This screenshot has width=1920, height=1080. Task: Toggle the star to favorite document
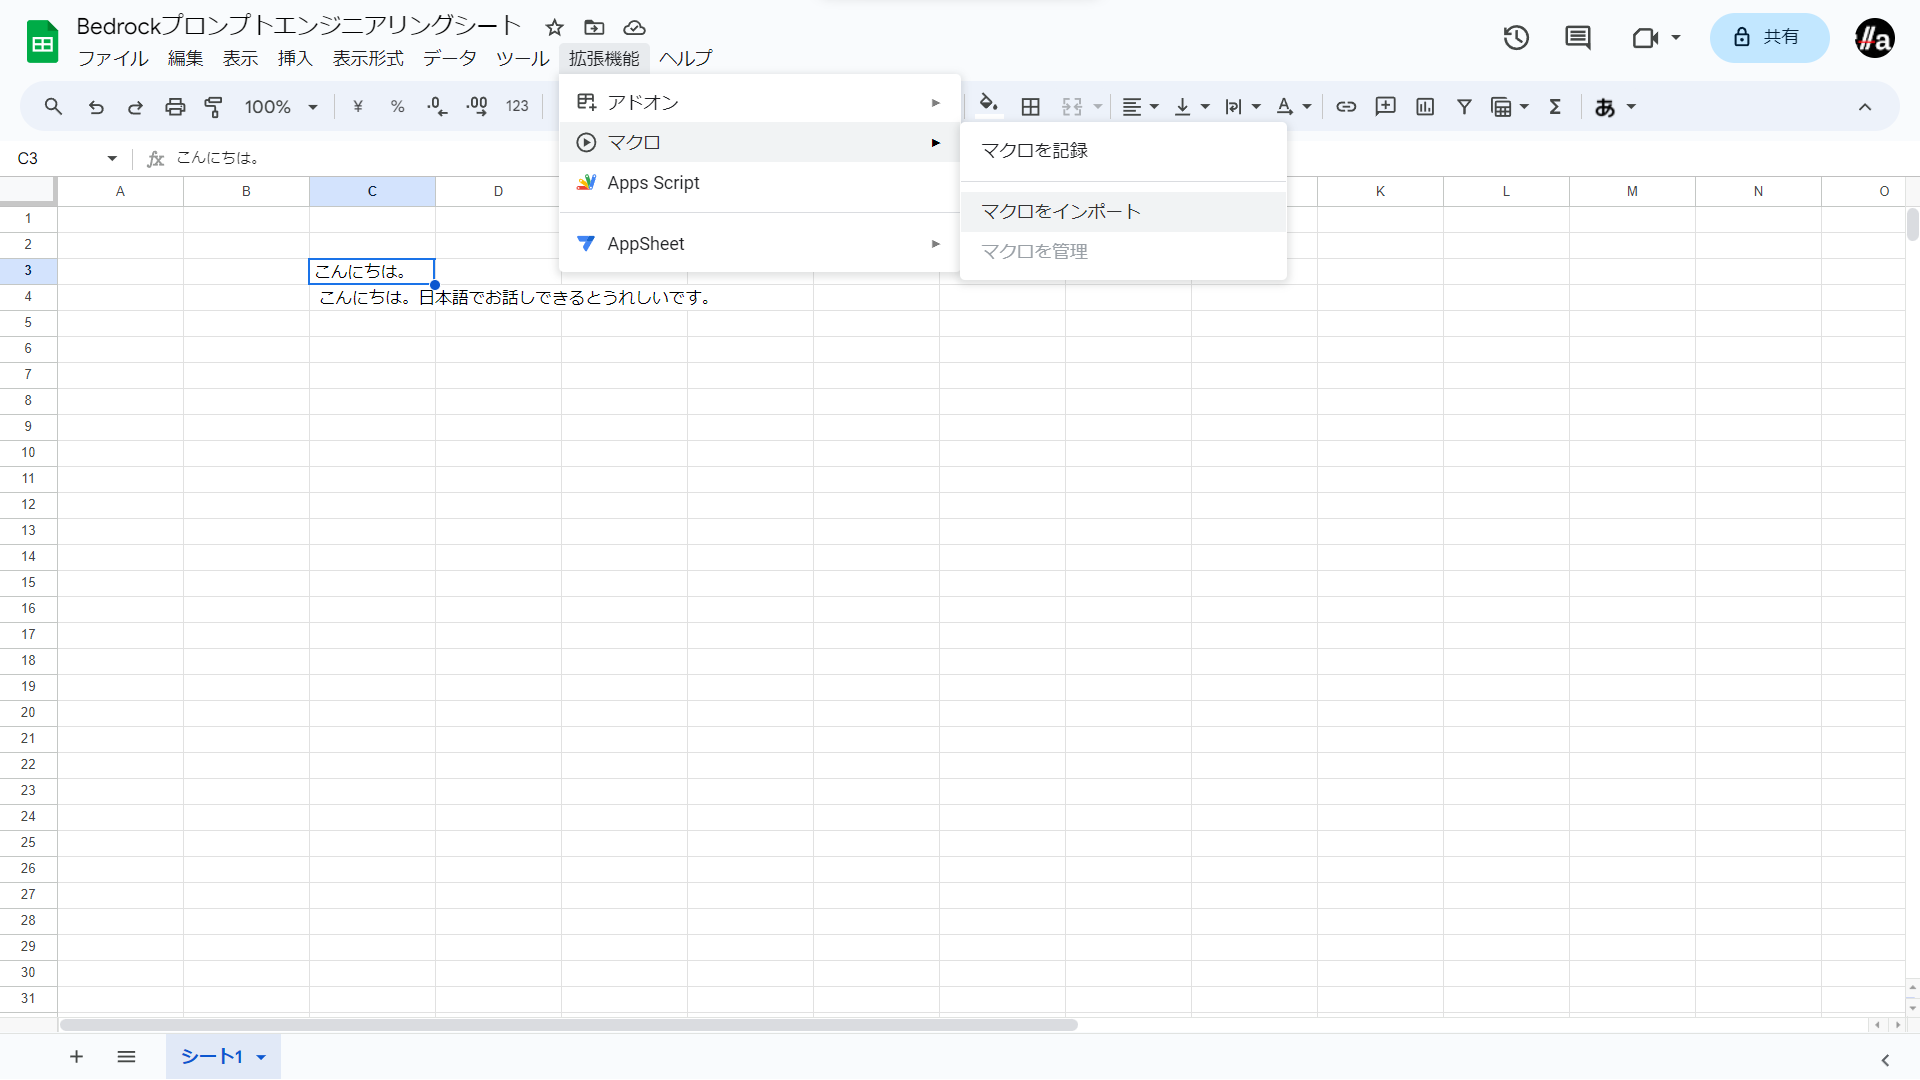point(555,28)
